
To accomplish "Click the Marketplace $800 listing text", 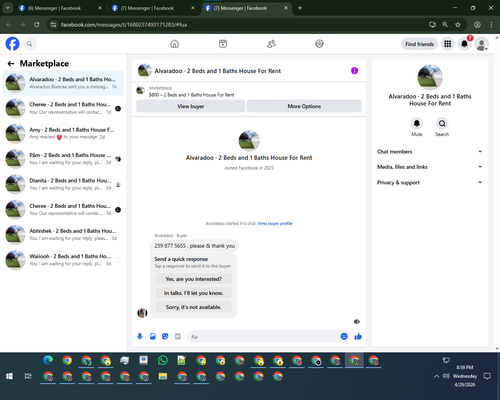I will click(191, 95).
